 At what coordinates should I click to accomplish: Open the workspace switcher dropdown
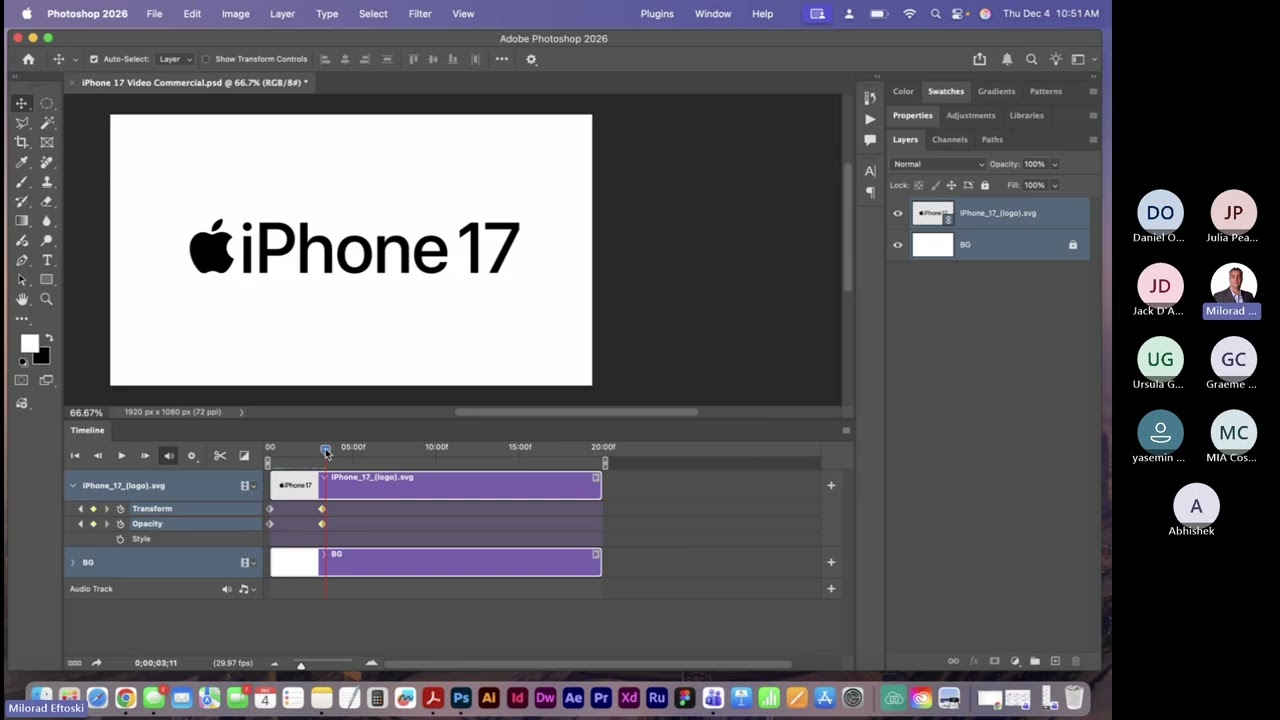coord(1082,59)
